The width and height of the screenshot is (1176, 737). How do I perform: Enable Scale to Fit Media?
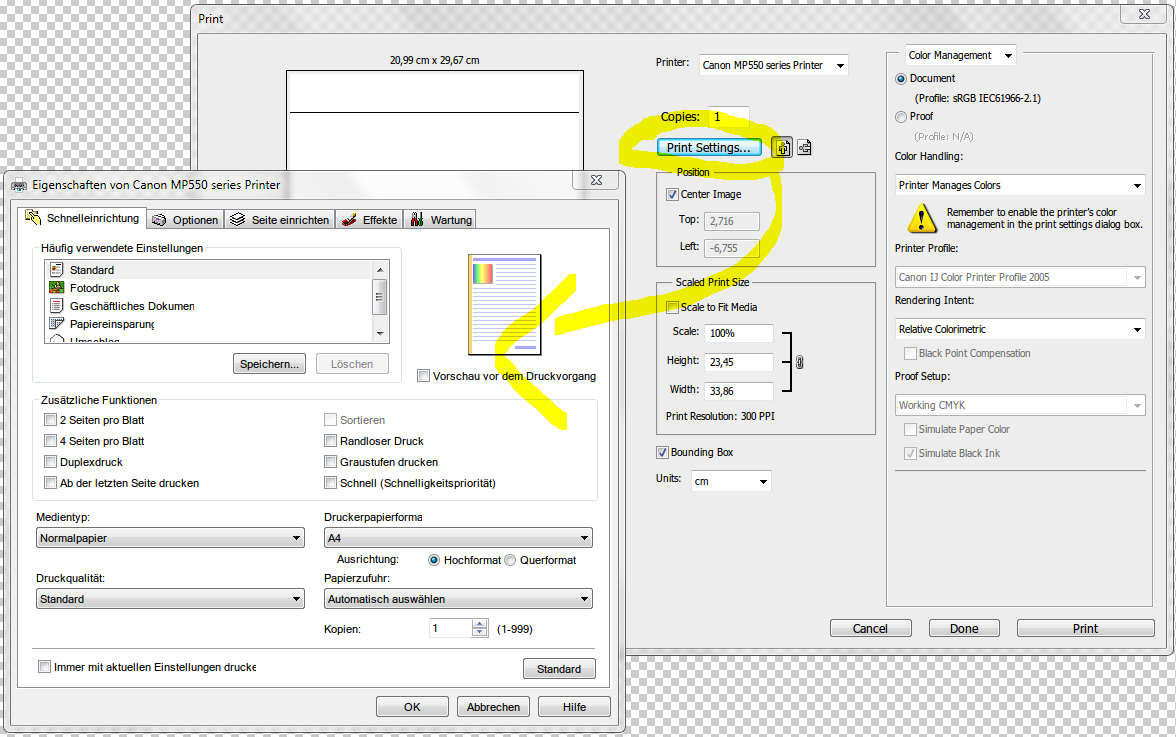tap(672, 307)
